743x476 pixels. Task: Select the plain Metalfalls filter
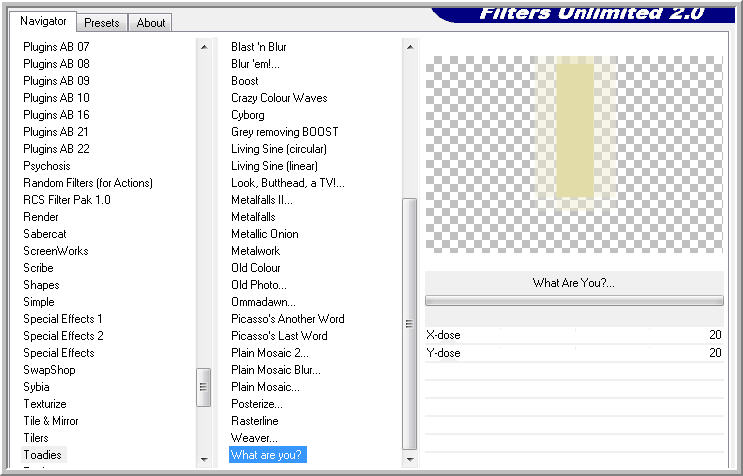[x=253, y=217]
